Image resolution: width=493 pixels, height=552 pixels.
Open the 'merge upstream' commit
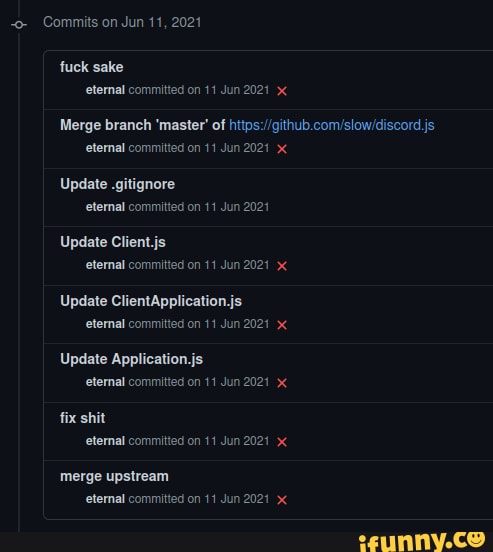click(x=114, y=477)
